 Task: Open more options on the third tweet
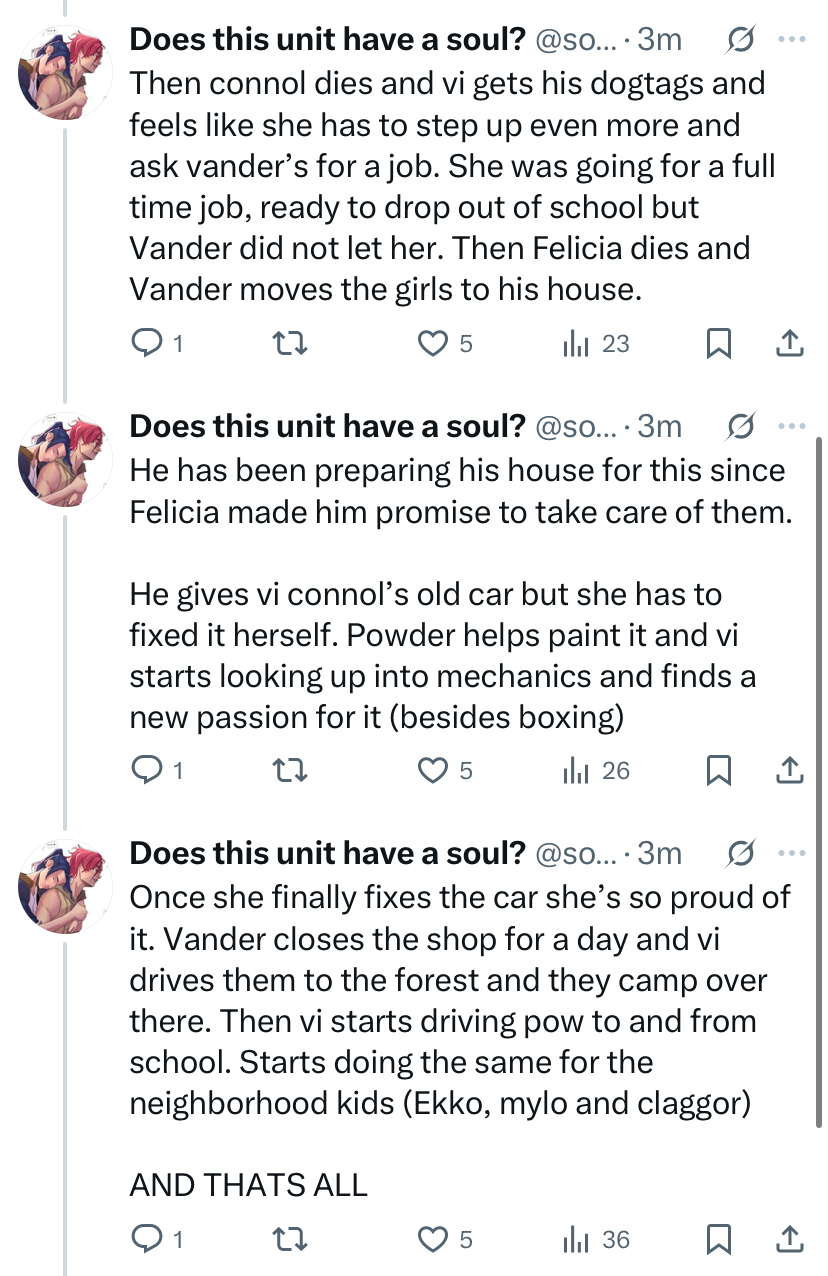792,853
